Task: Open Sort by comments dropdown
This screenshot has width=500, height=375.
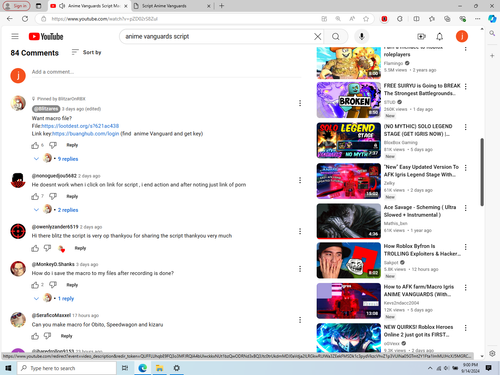Action: pyautogui.click(x=86, y=52)
